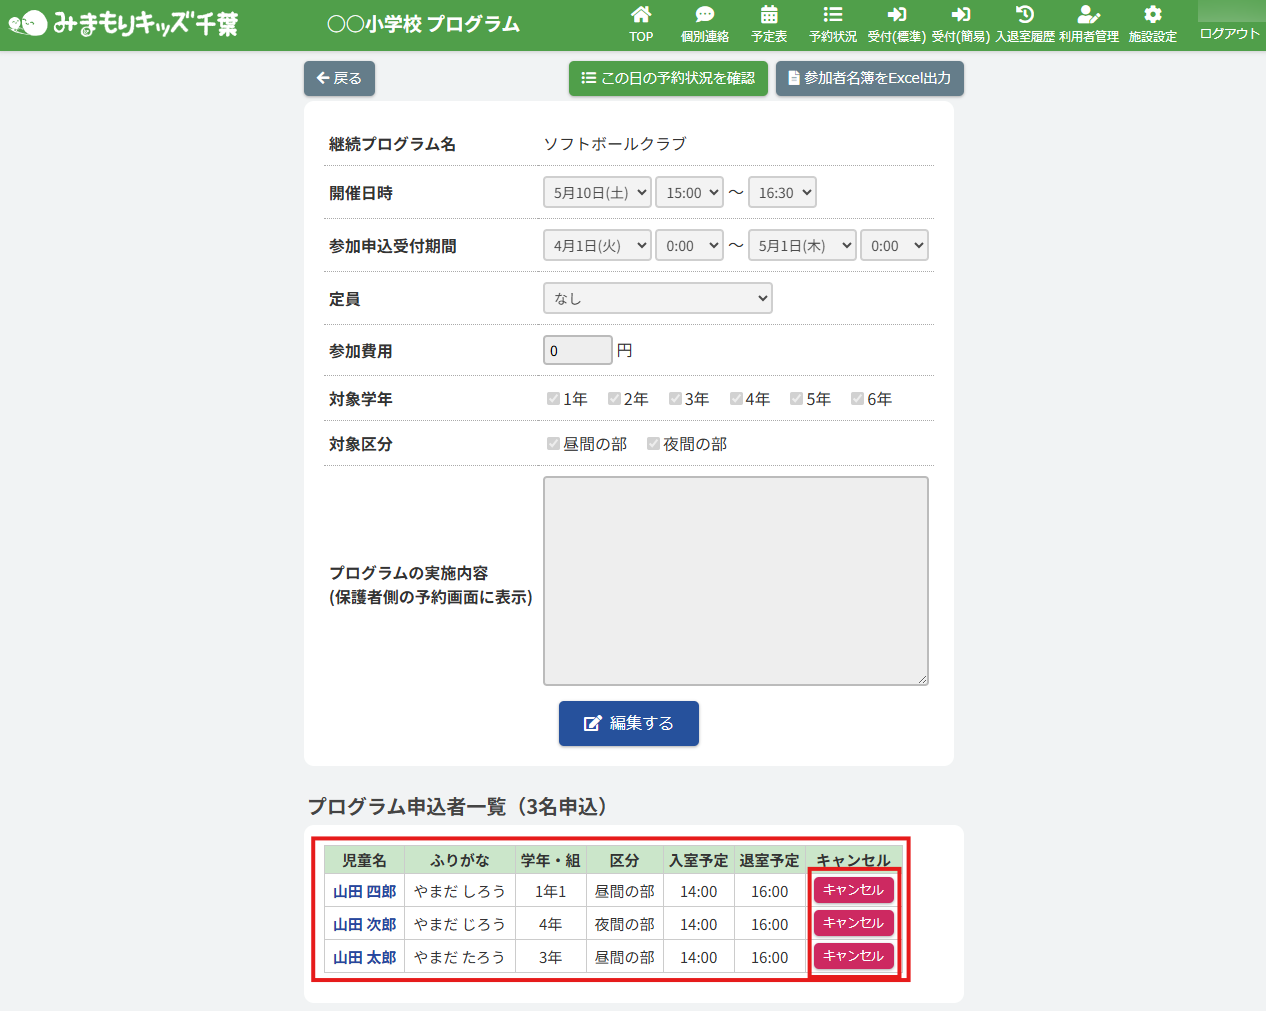Viewport: 1266px width, 1011px height.
Task: Cancel 山田 四郎's application
Action: click(x=853, y=890)
